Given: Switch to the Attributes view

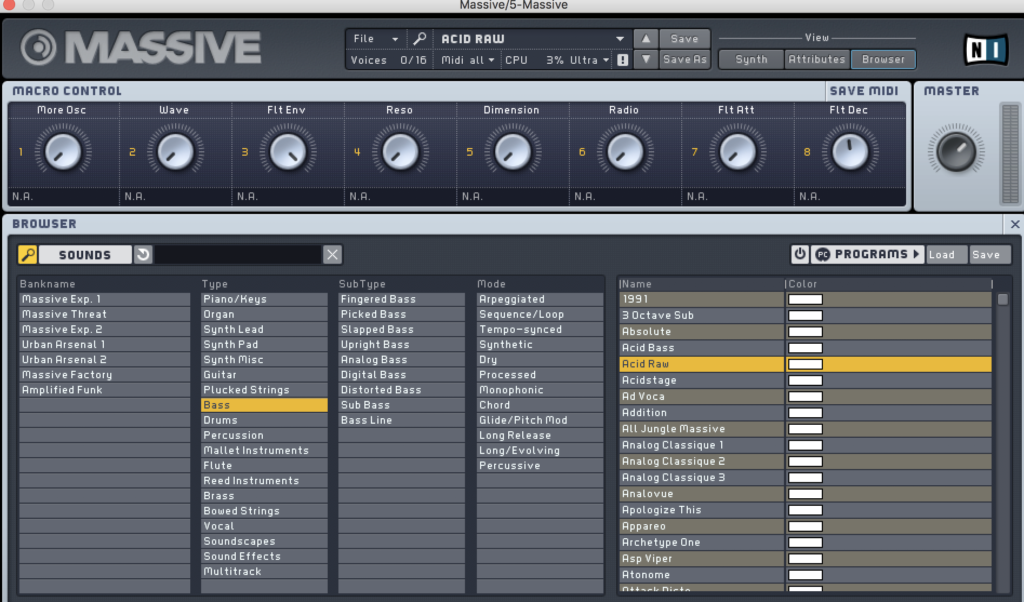Looking at the screenshot, I should click(817, 59).
